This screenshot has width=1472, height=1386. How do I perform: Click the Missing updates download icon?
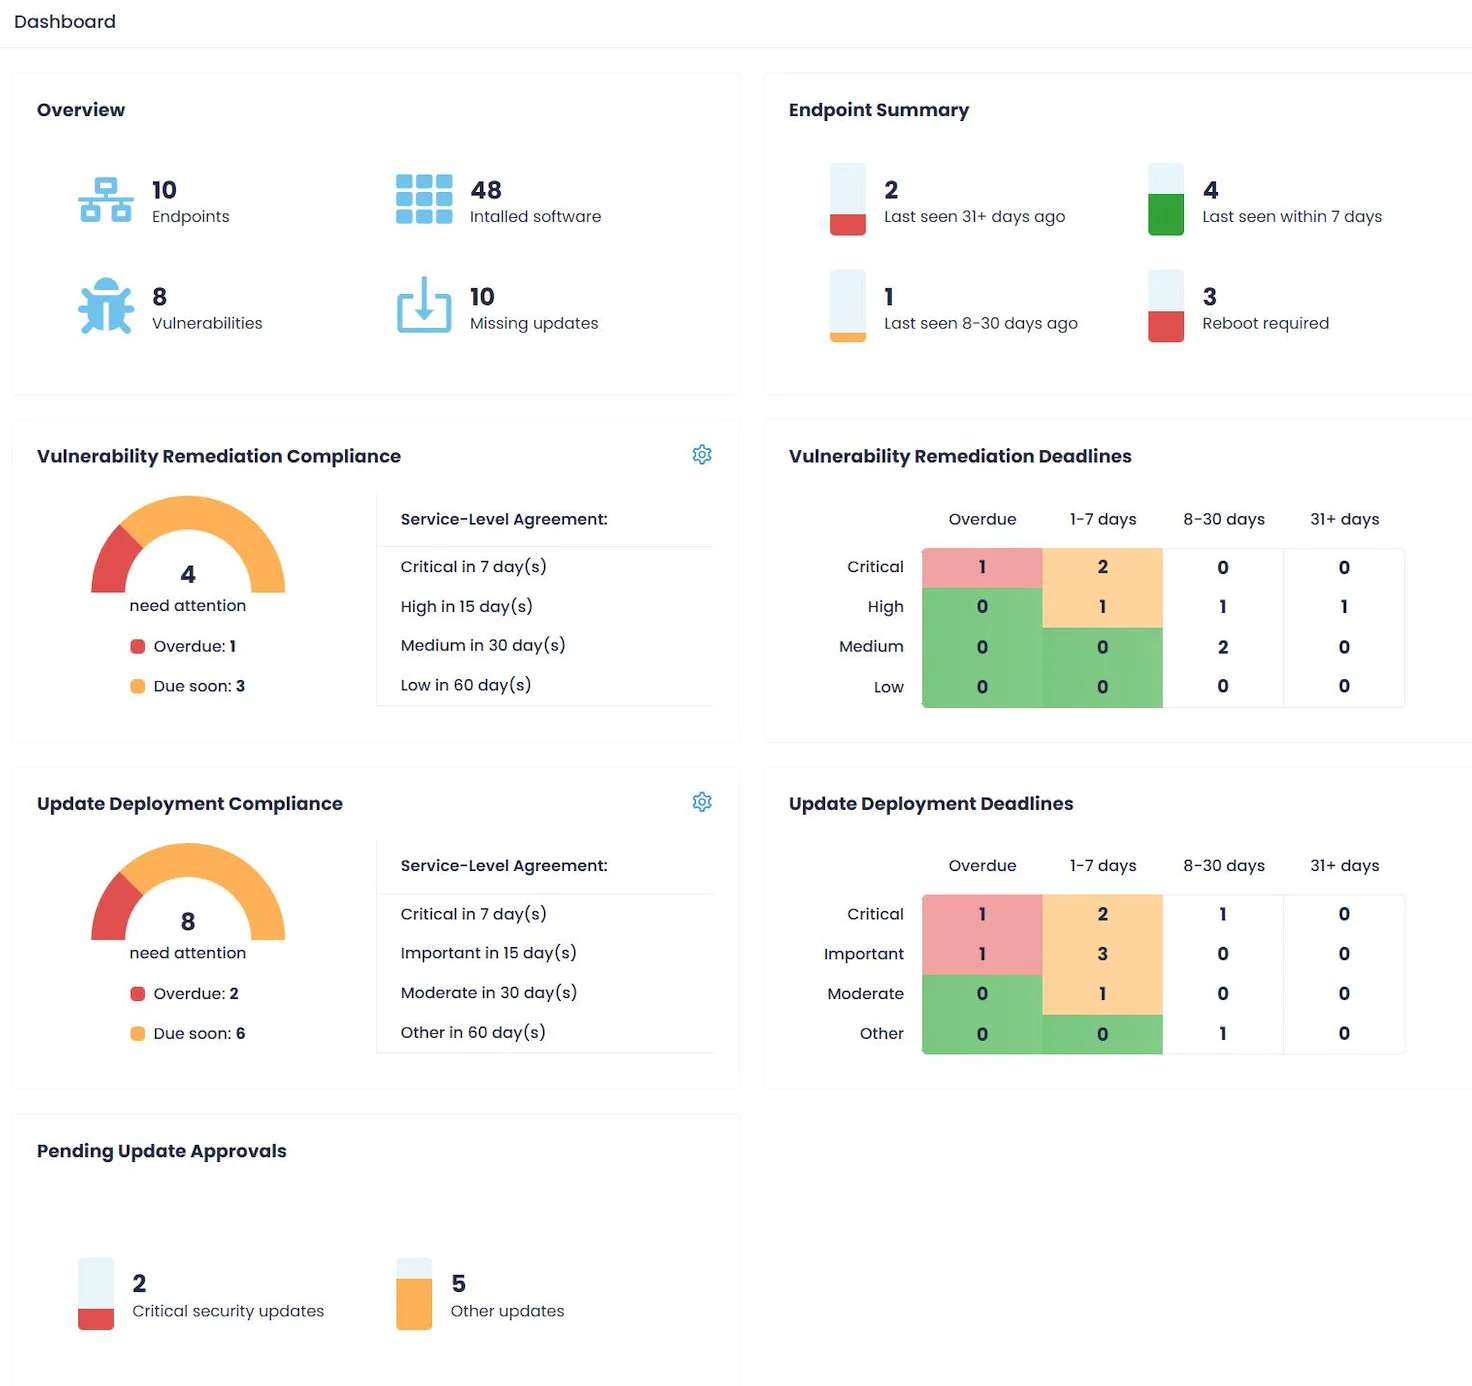point(423,306)
